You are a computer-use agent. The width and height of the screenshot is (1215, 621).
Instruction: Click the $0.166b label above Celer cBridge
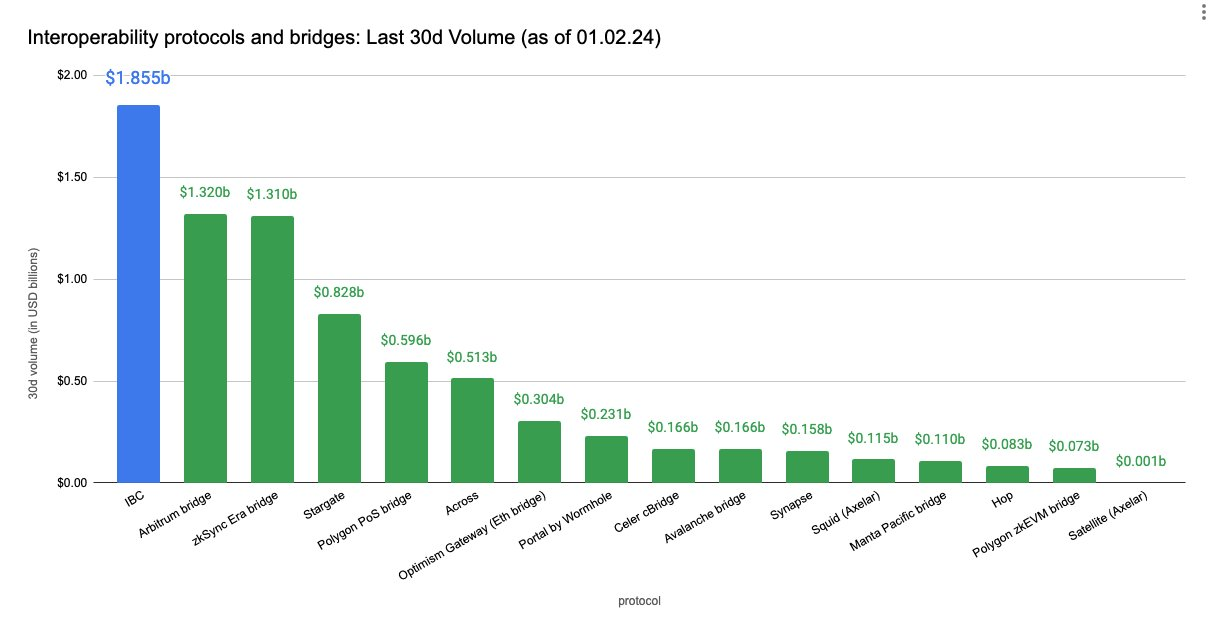673,427
